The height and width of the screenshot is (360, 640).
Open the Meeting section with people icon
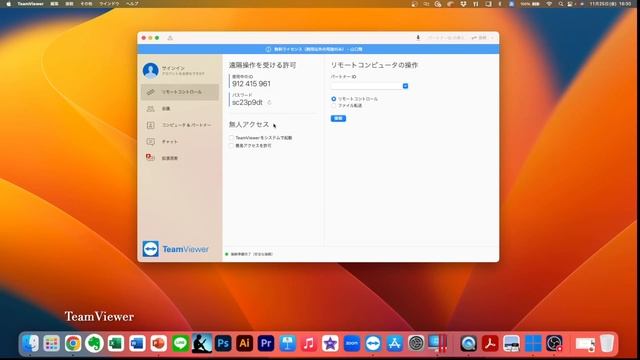[x=180, y=109]
